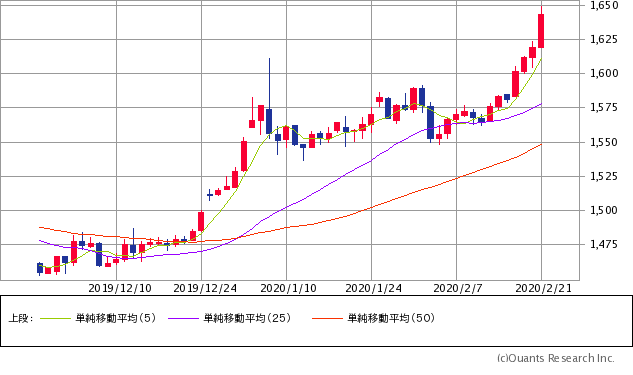Click the 2020/1/24 date label
Image resolution: width=633 pixels, height=375 pixels.
[x=373, y=288]
